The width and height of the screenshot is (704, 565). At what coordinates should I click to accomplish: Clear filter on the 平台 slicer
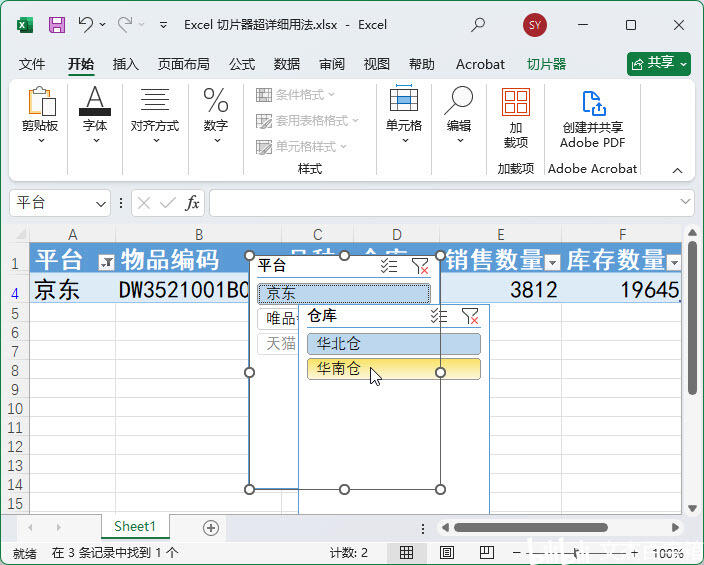(x=420, y=266)
